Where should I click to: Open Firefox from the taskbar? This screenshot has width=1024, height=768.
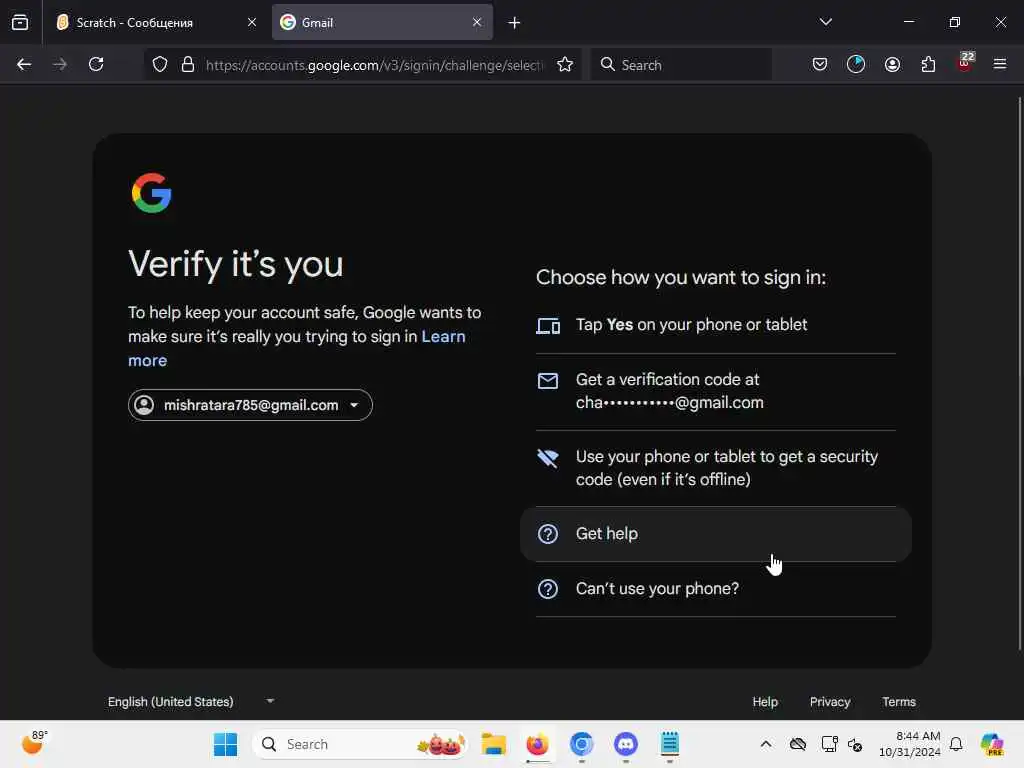[x=537, y=744]
